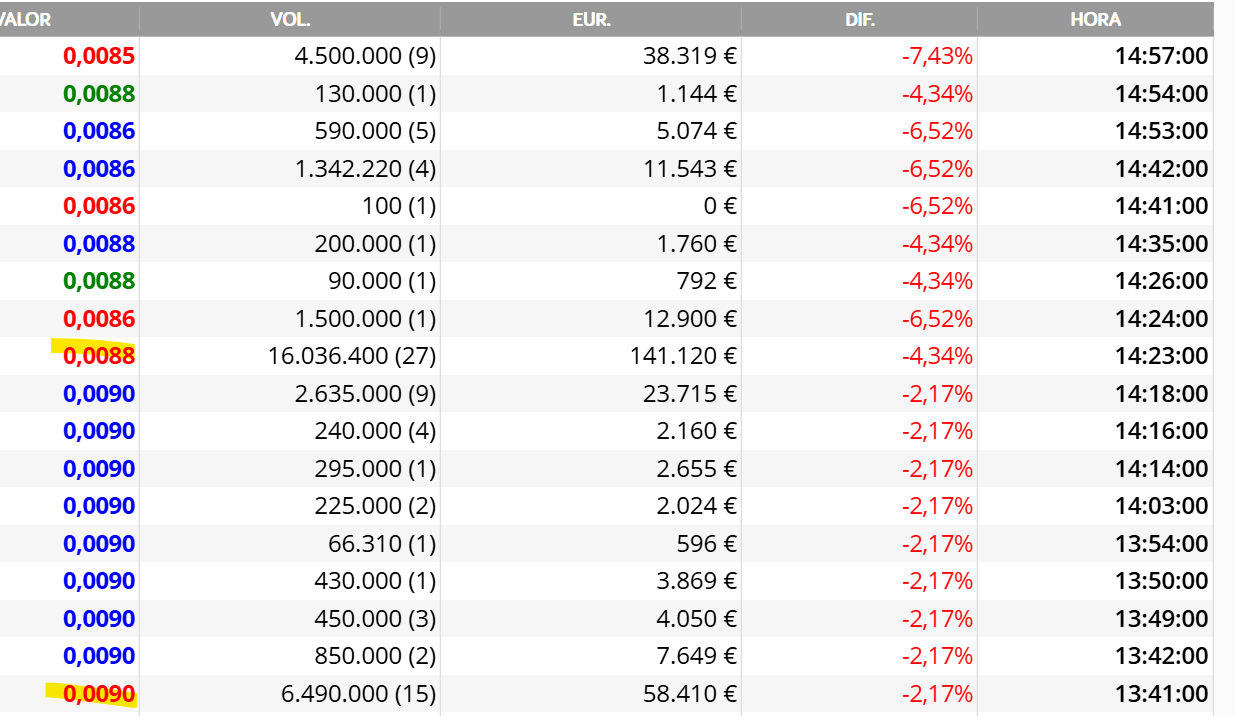Viewport: 1235px width, 716px height.
Task: Select the DIF. column header
Action: point(860,19)
